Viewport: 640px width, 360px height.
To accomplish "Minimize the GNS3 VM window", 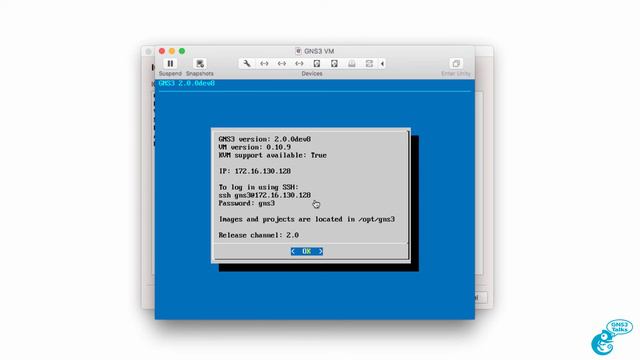I will pyautogui.click(x=172, y=51).
